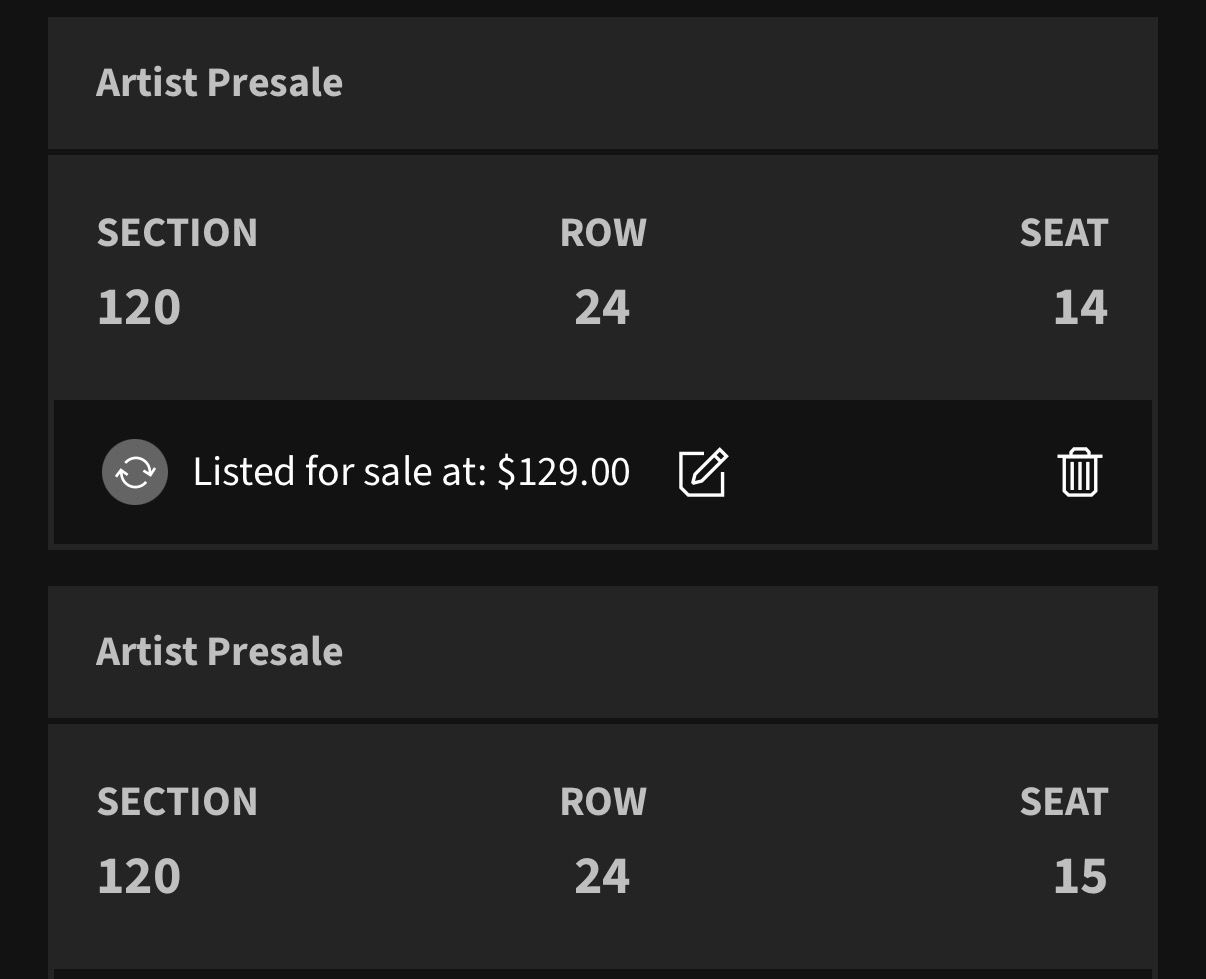This screenshot has height=979, width=1206.
Task: Tap the ROW label on seat 14 ticket
Action: [603, 233]
